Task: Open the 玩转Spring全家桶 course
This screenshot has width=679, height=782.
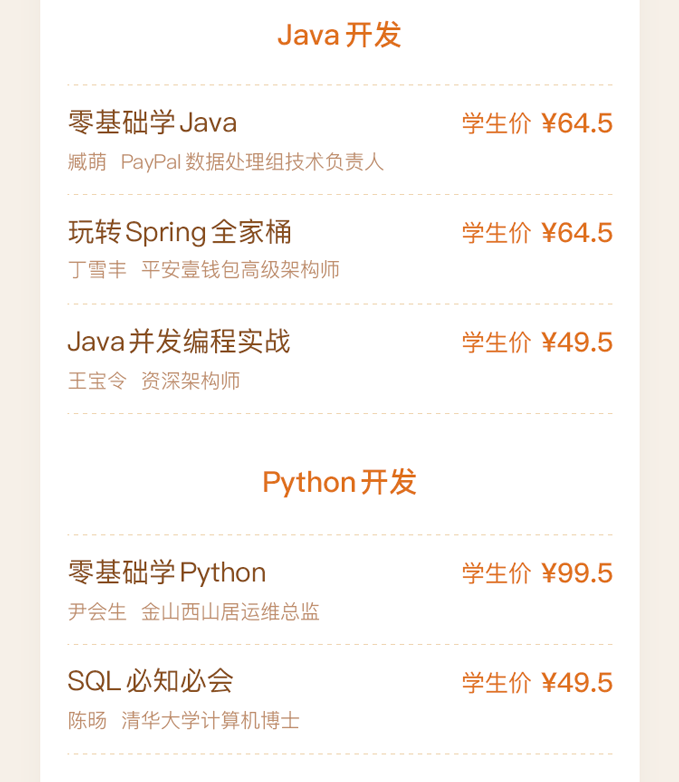Action: [180, 232]
